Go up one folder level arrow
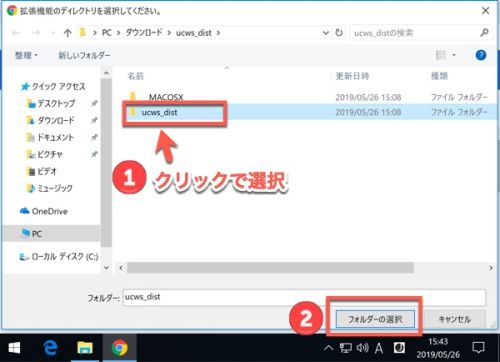The width and height of the screenshot is (500, 362). 68,33
